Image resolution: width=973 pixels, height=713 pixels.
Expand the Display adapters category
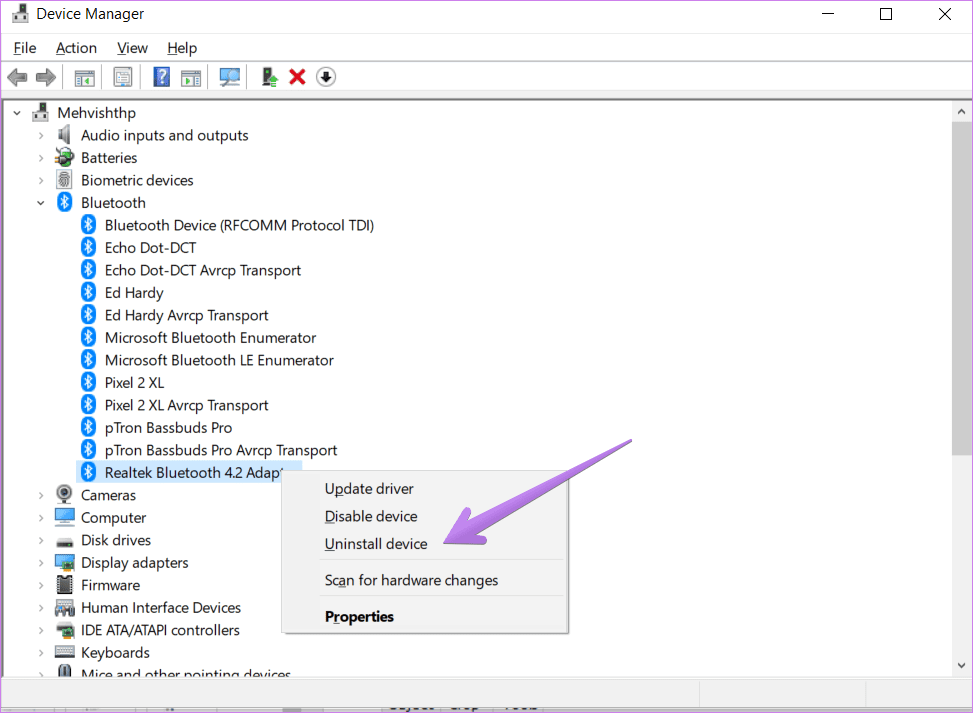click(x=41, y=563)
